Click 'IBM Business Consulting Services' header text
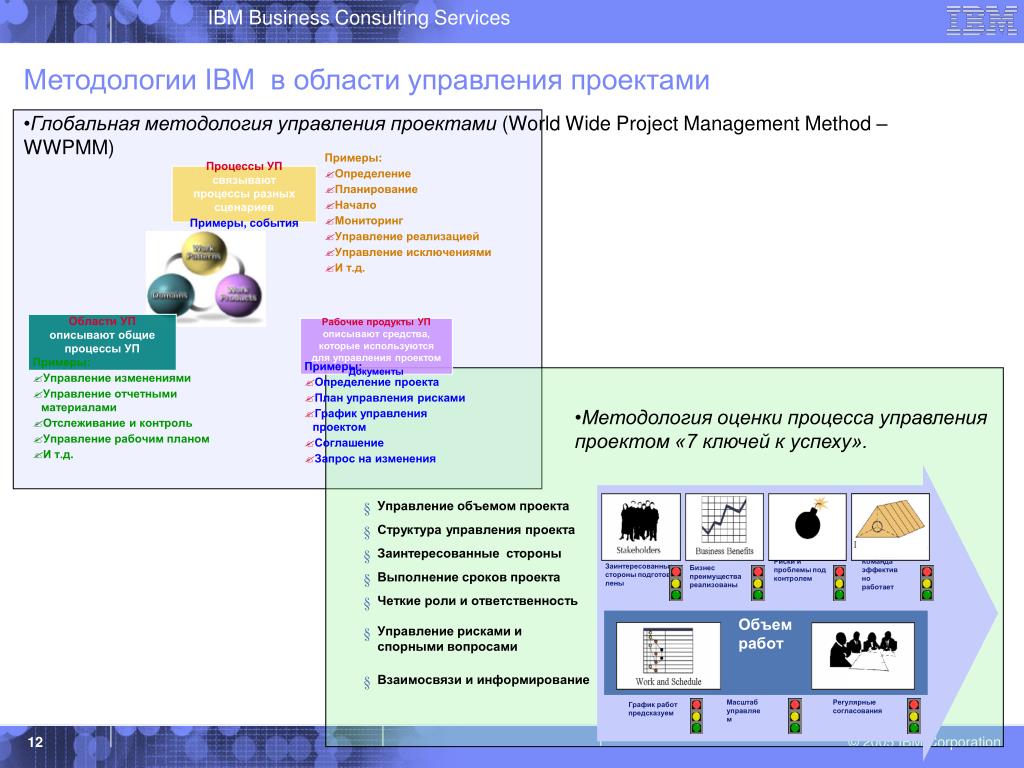Image resolution: width=1024 pixels, height=768 pixels. click(359, 18)
